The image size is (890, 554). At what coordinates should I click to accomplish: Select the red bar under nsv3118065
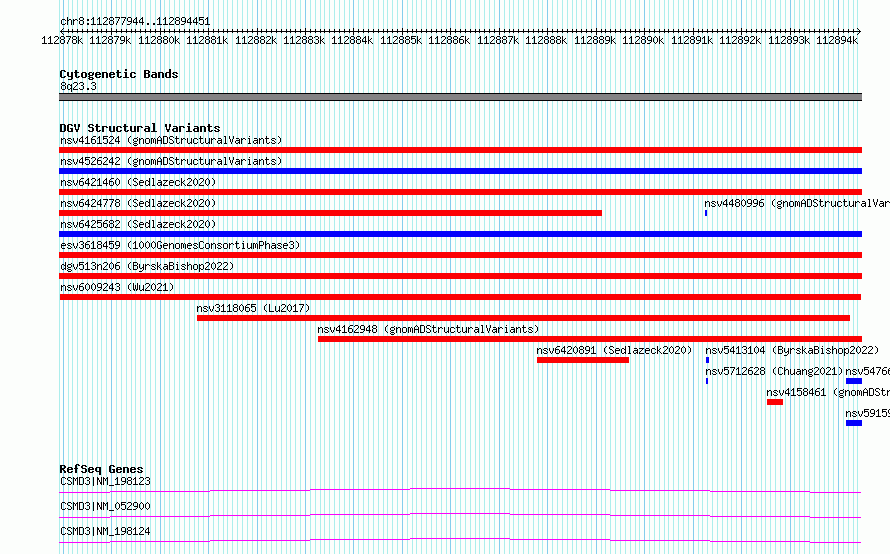click(x=523, y=318)
